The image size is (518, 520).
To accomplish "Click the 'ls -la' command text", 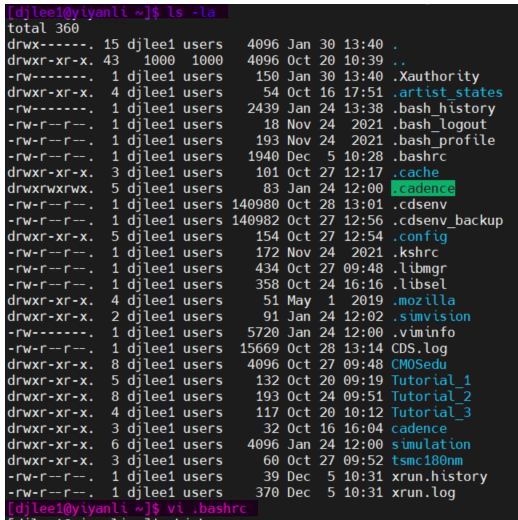I will pos(191,13).
